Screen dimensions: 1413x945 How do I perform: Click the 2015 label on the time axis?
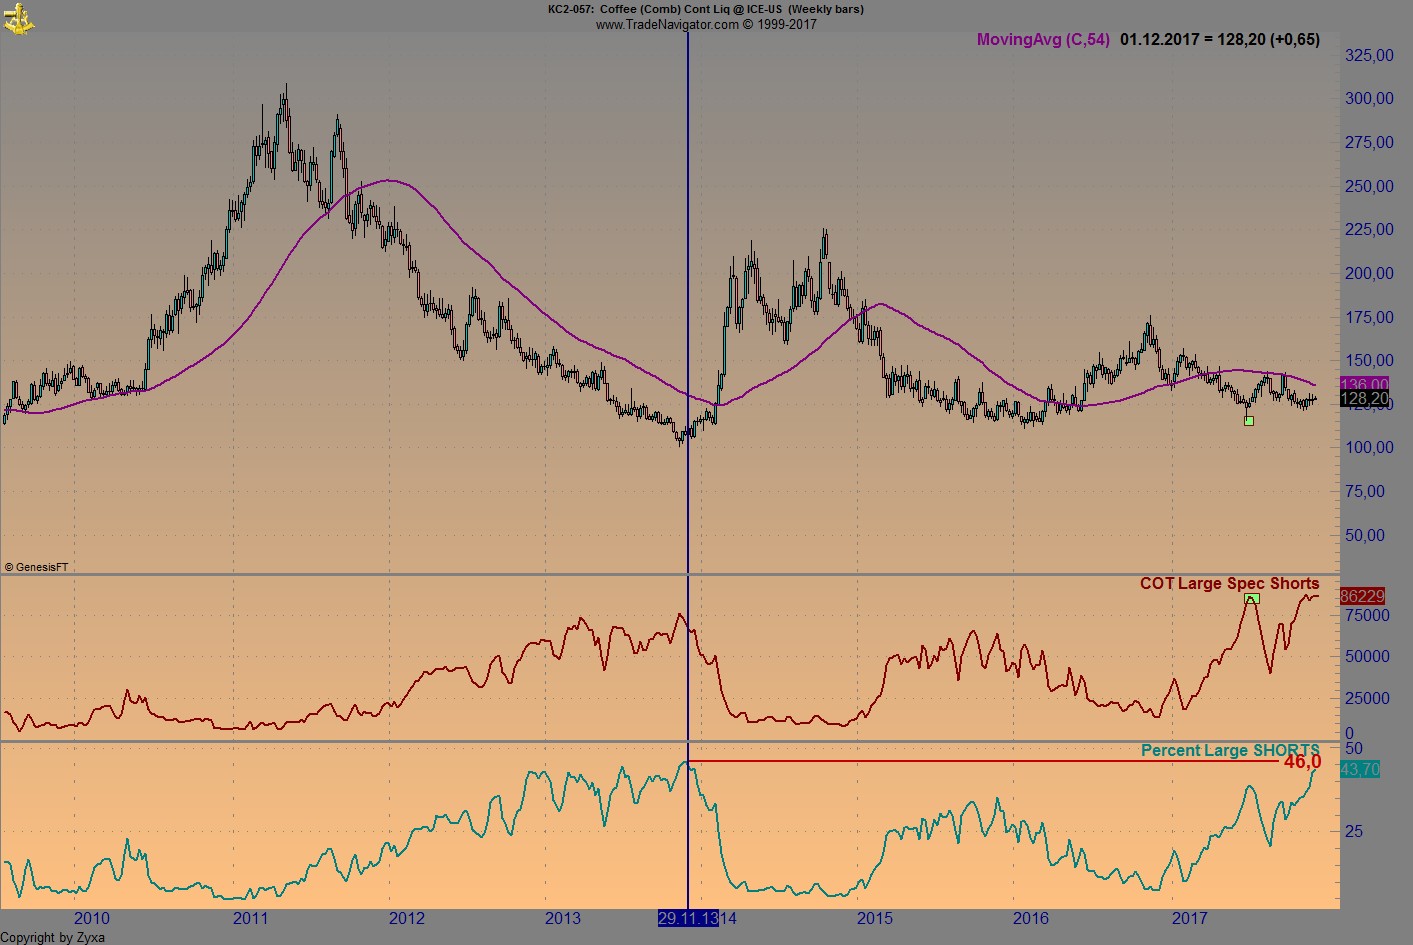[x=877, y=918]
